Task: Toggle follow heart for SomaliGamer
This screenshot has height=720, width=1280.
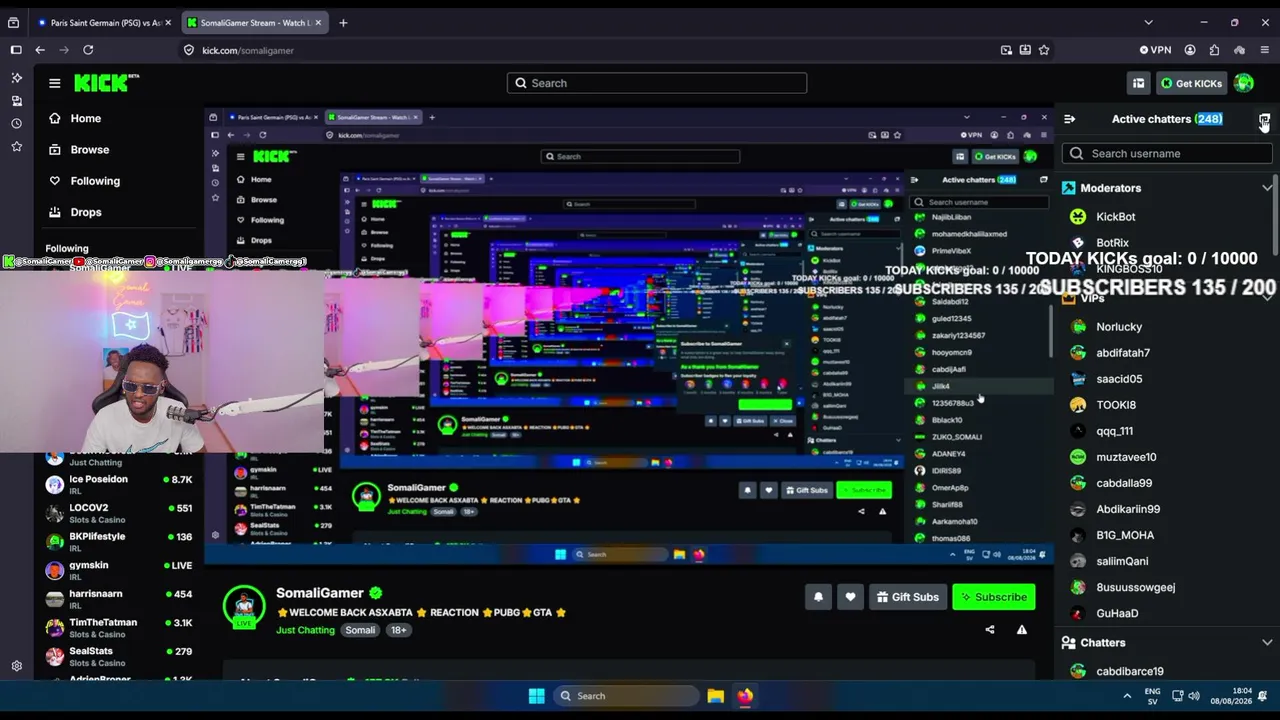Action: pos(850,597)
